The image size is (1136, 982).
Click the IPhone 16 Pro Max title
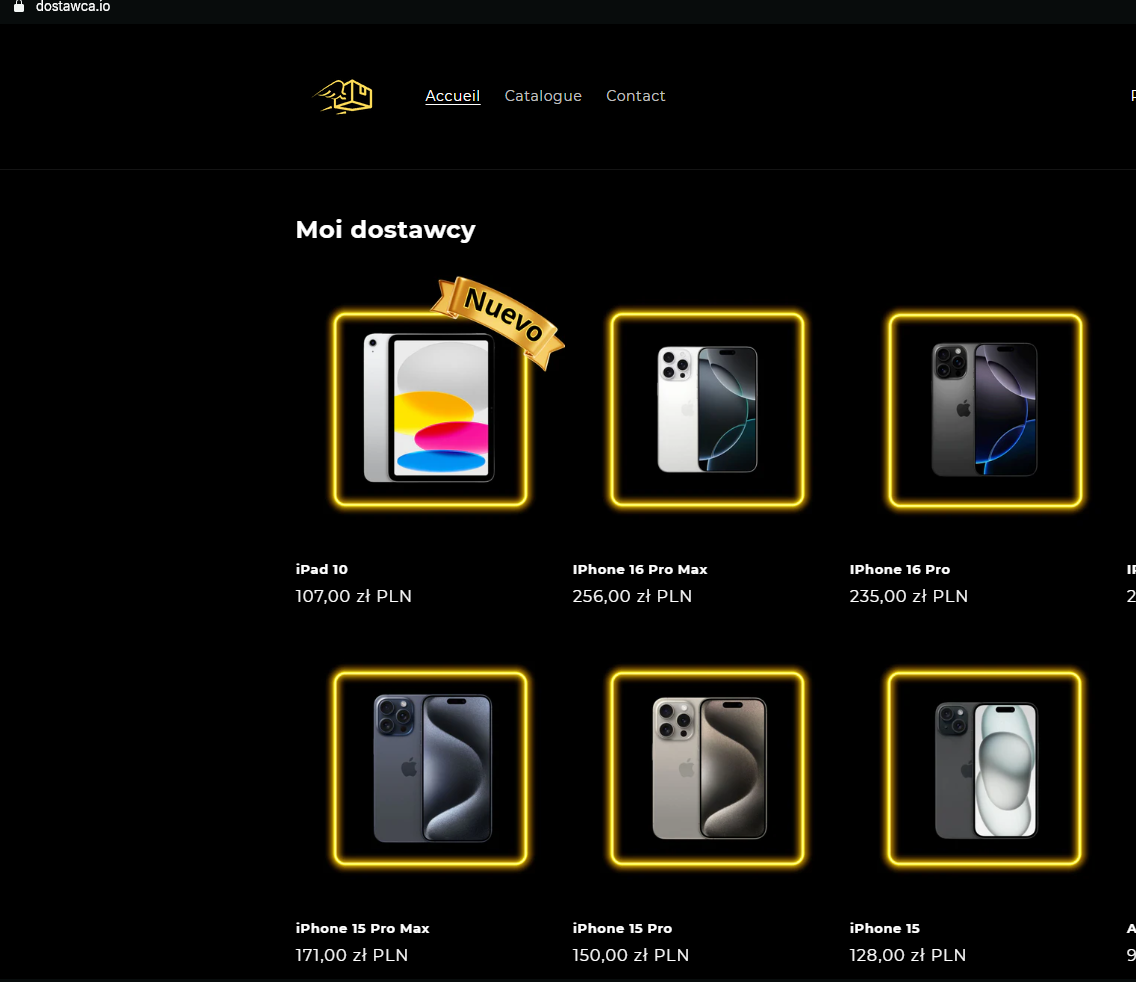pyautogui.click(x=640, y=570)
